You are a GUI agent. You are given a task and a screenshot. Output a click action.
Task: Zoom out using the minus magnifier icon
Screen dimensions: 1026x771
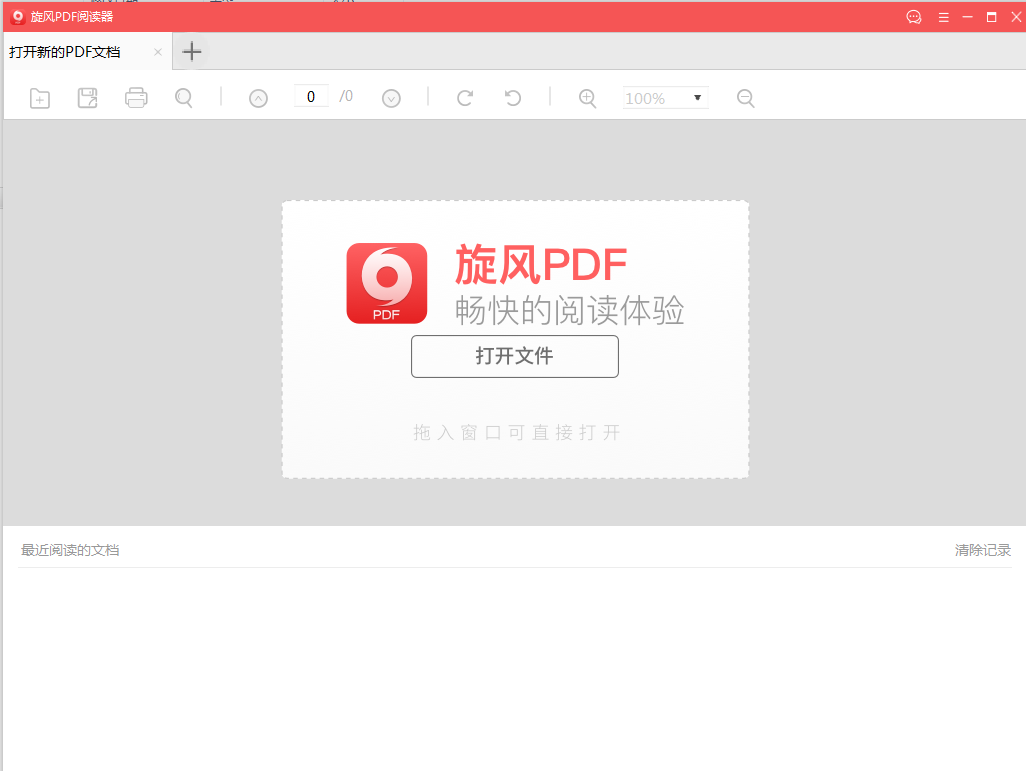745,97
